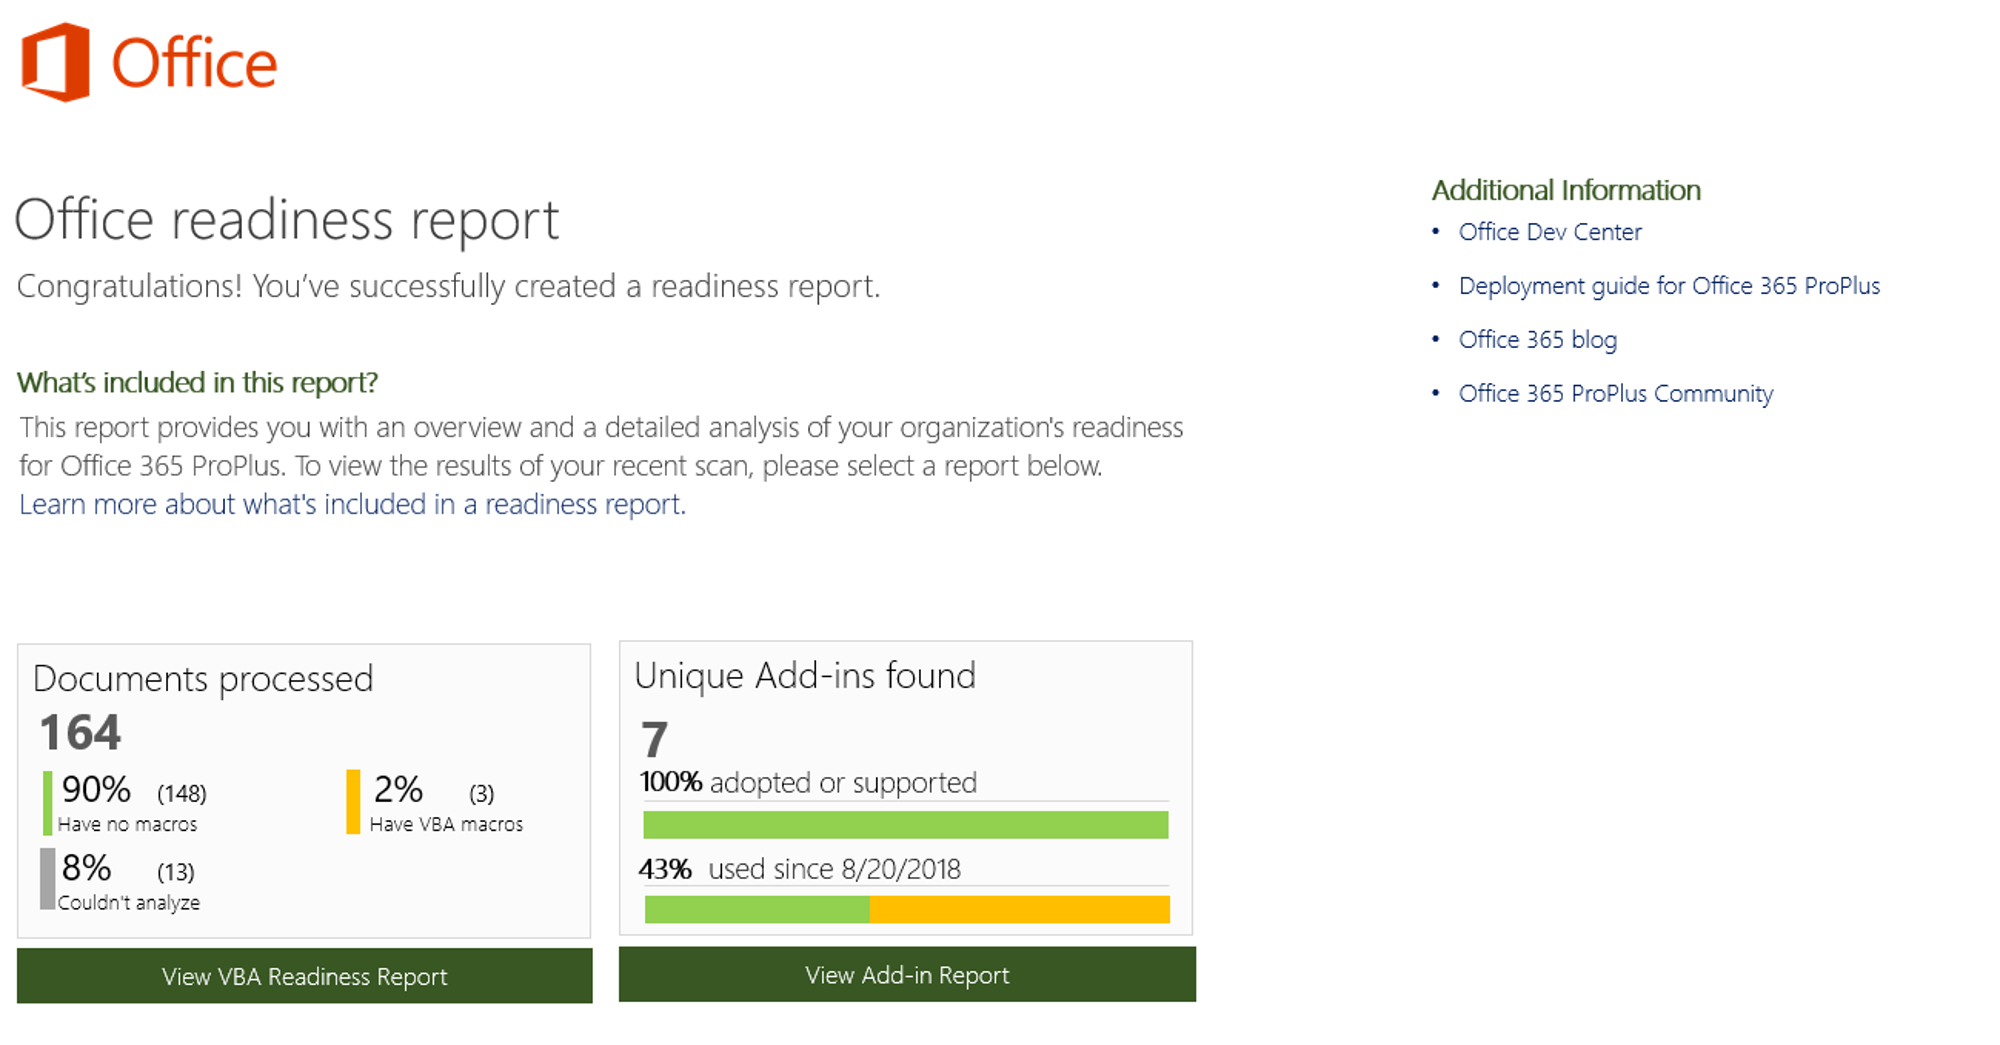Visit the Office 365 blog
The image size is (2000, 1045).
tap(1537, 340)
